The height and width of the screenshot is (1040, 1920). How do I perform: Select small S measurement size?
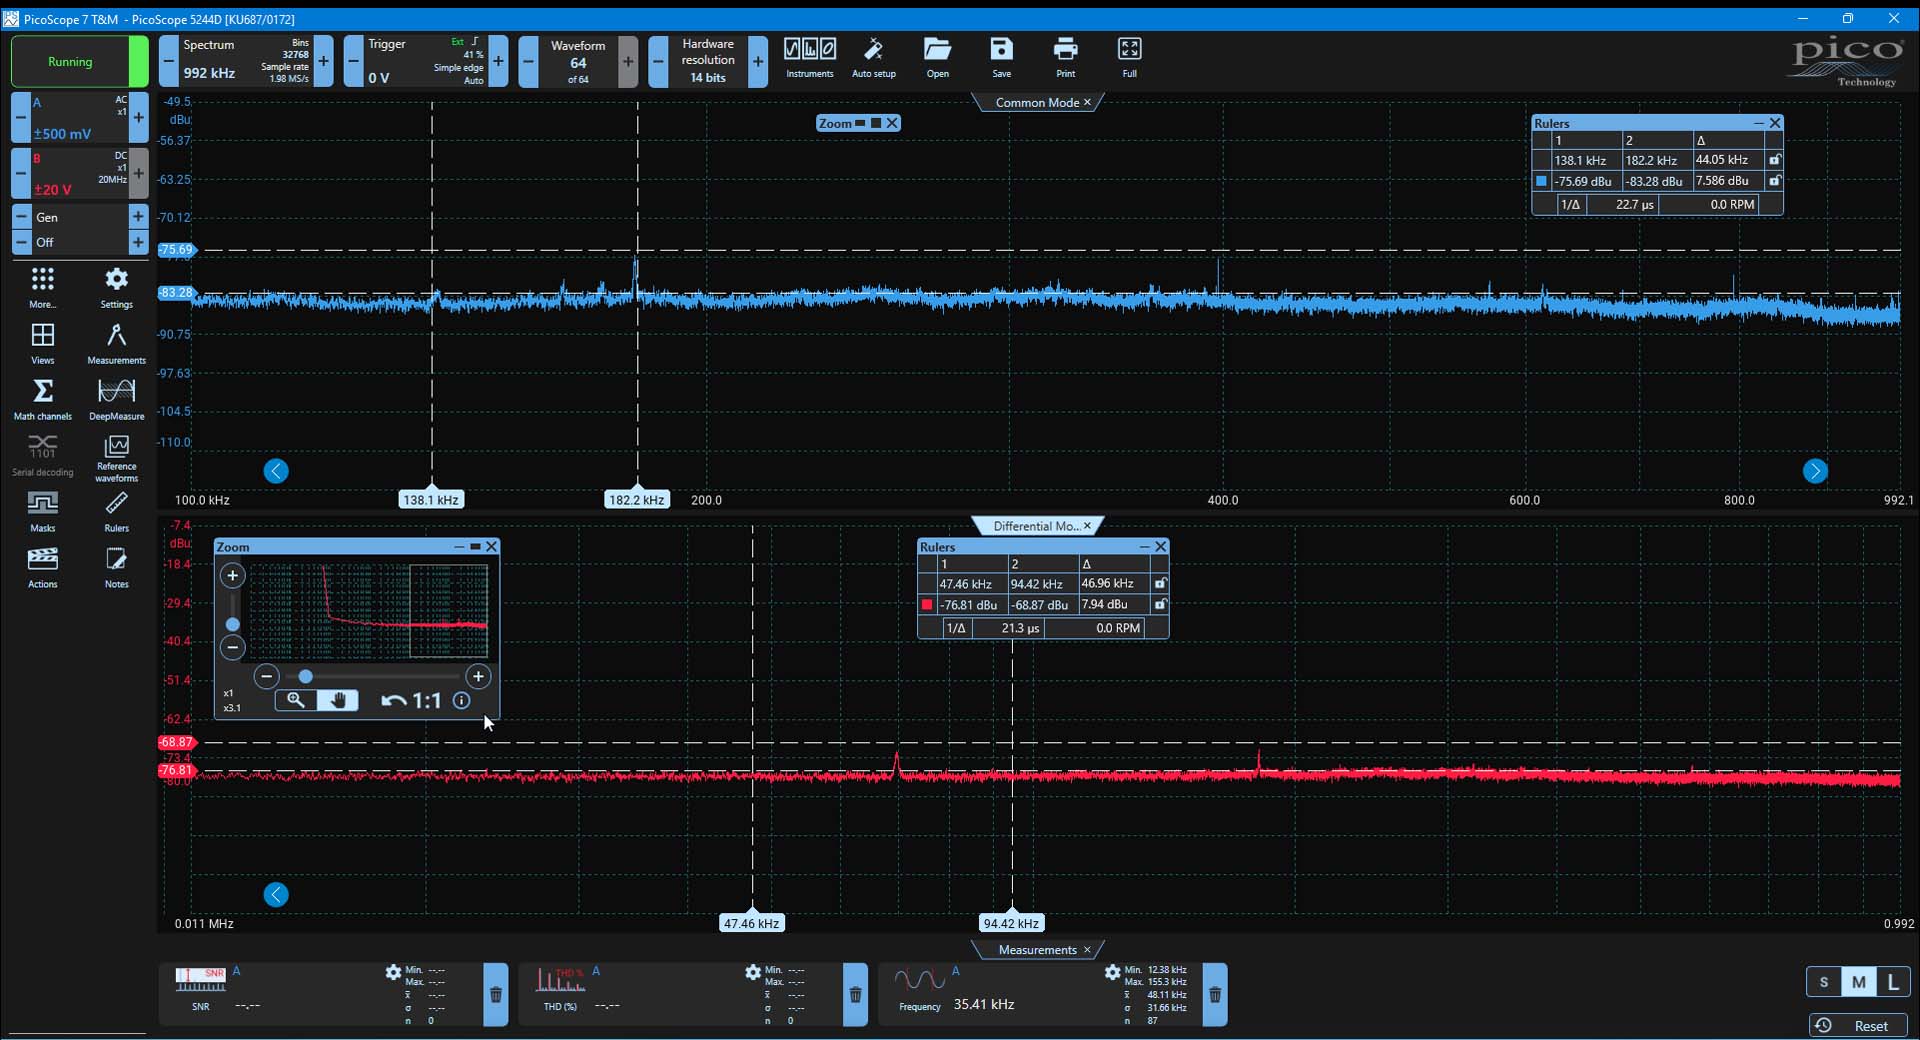1824,982
